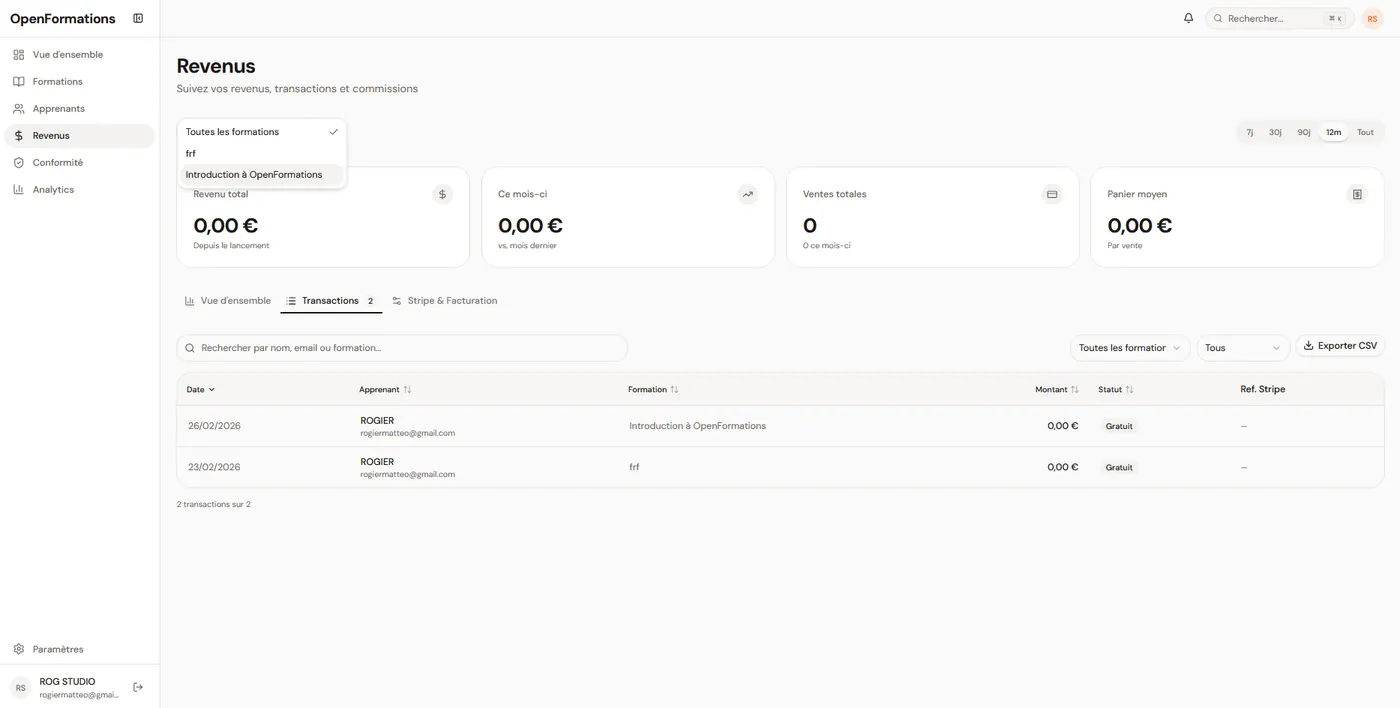1400x708 pixels.
Task: Click the download icon on Exporter CSV
Action: click(x=1308, y=345)
